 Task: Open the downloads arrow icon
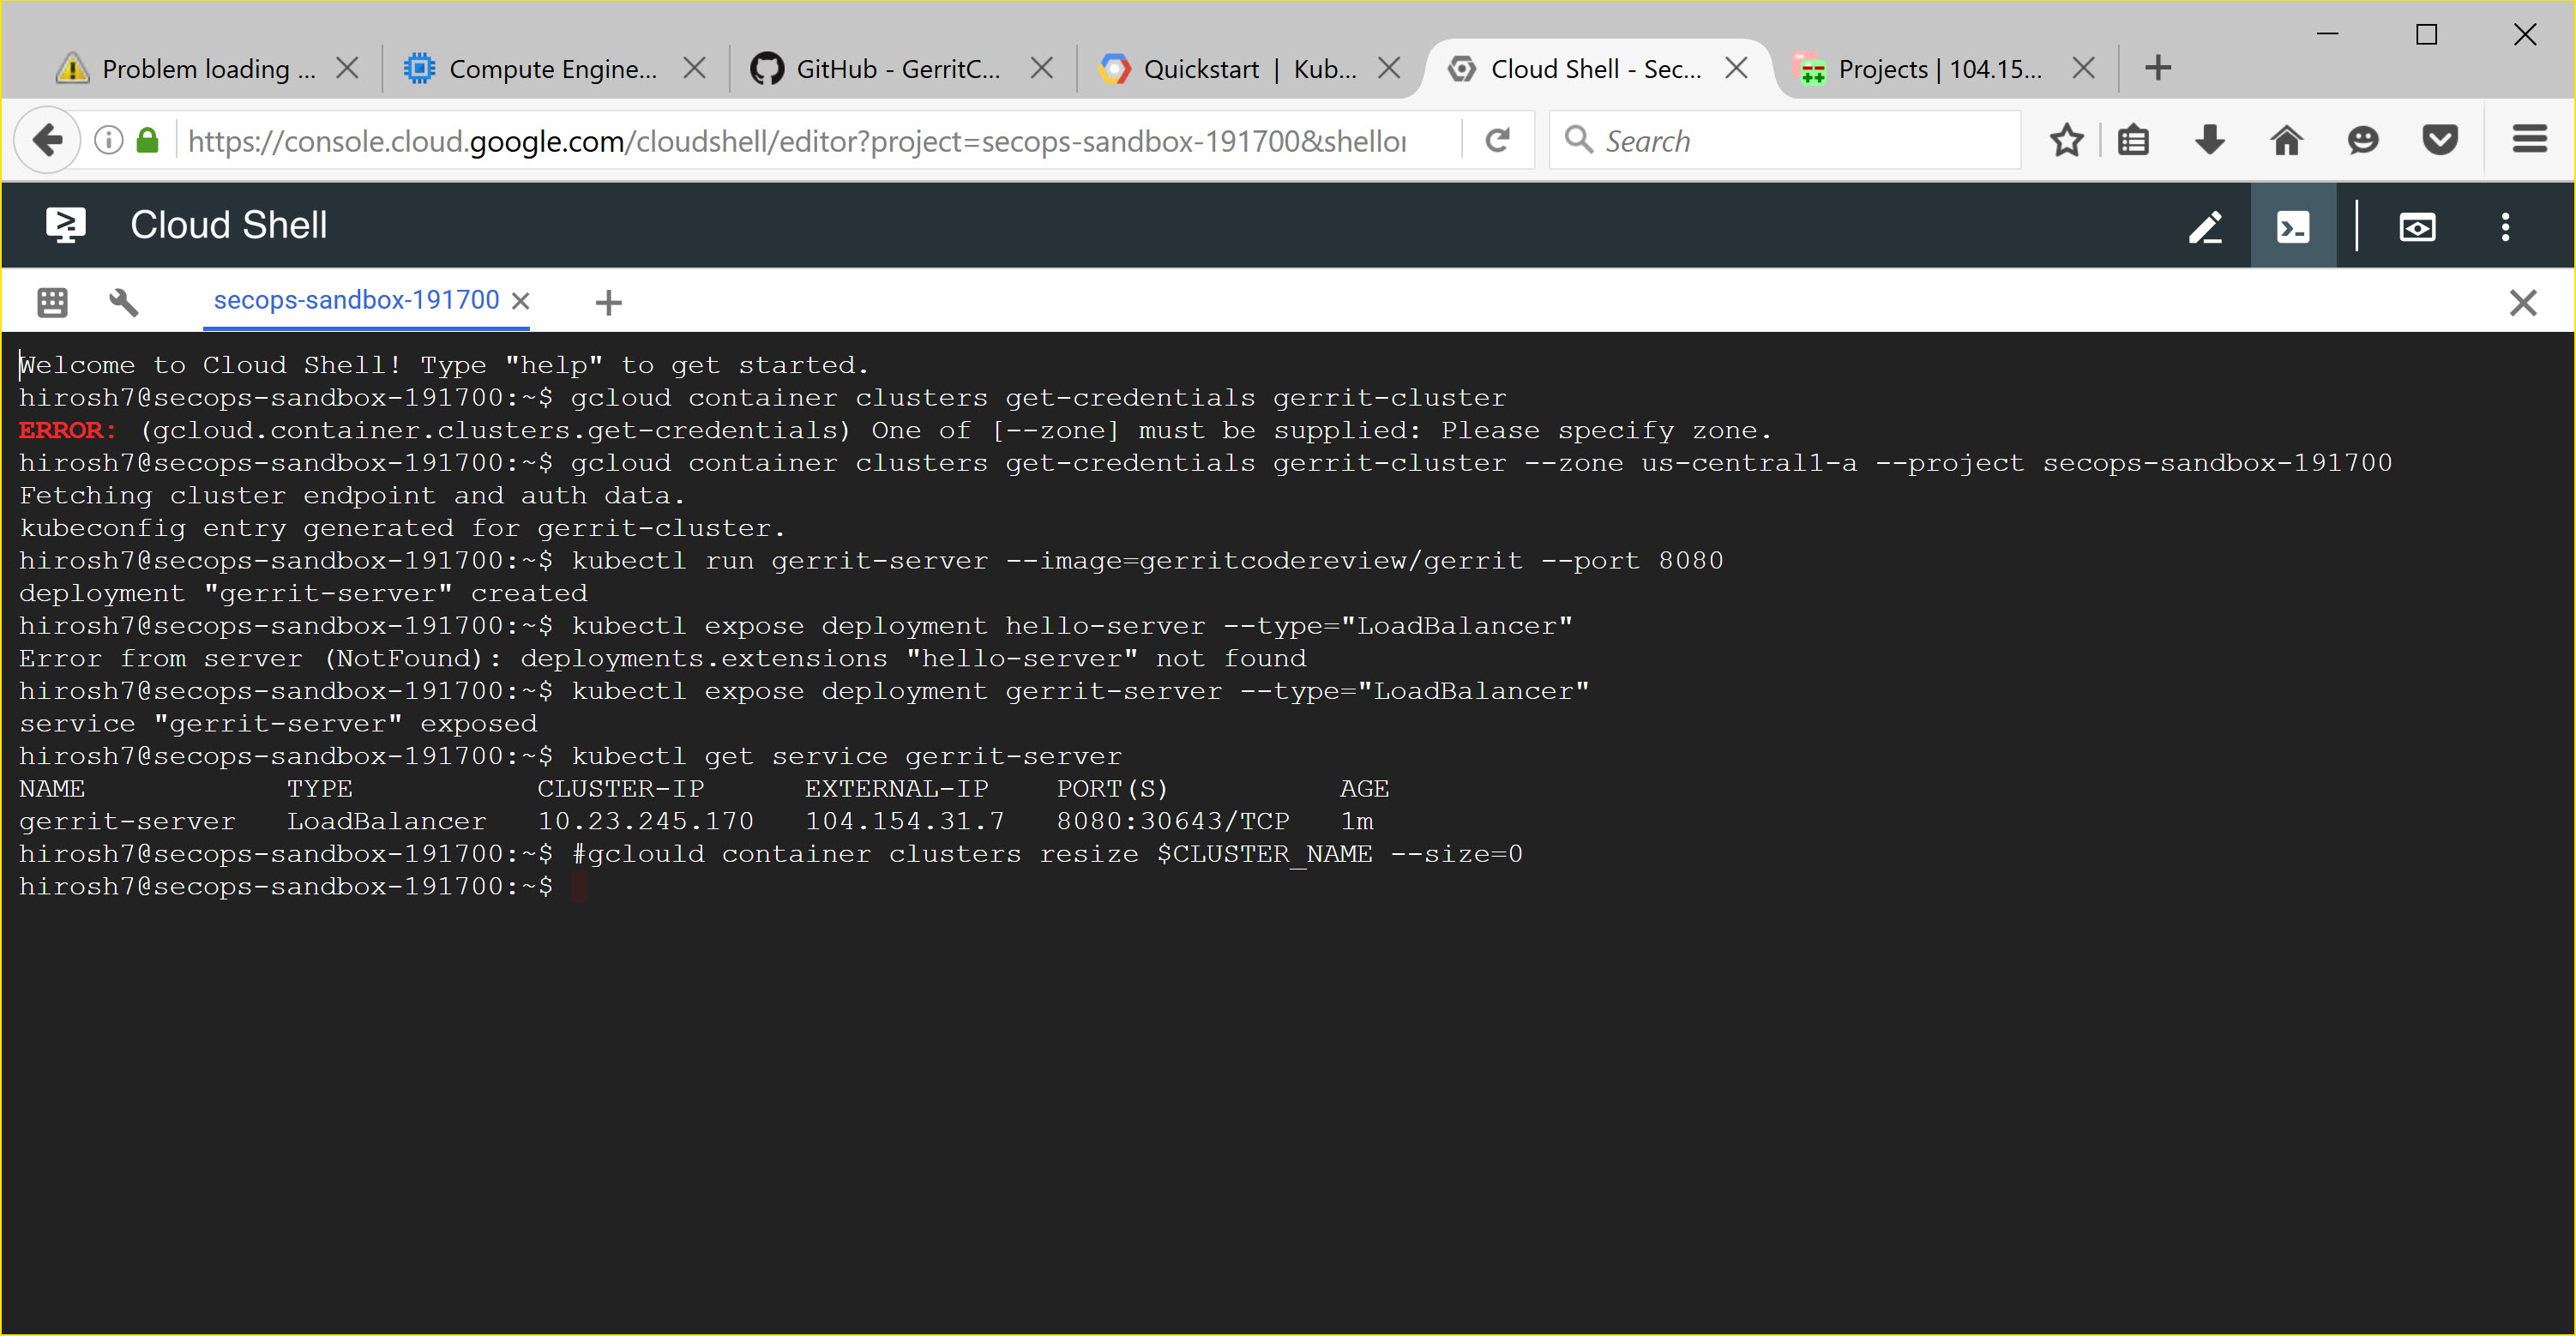point(2209,140)
